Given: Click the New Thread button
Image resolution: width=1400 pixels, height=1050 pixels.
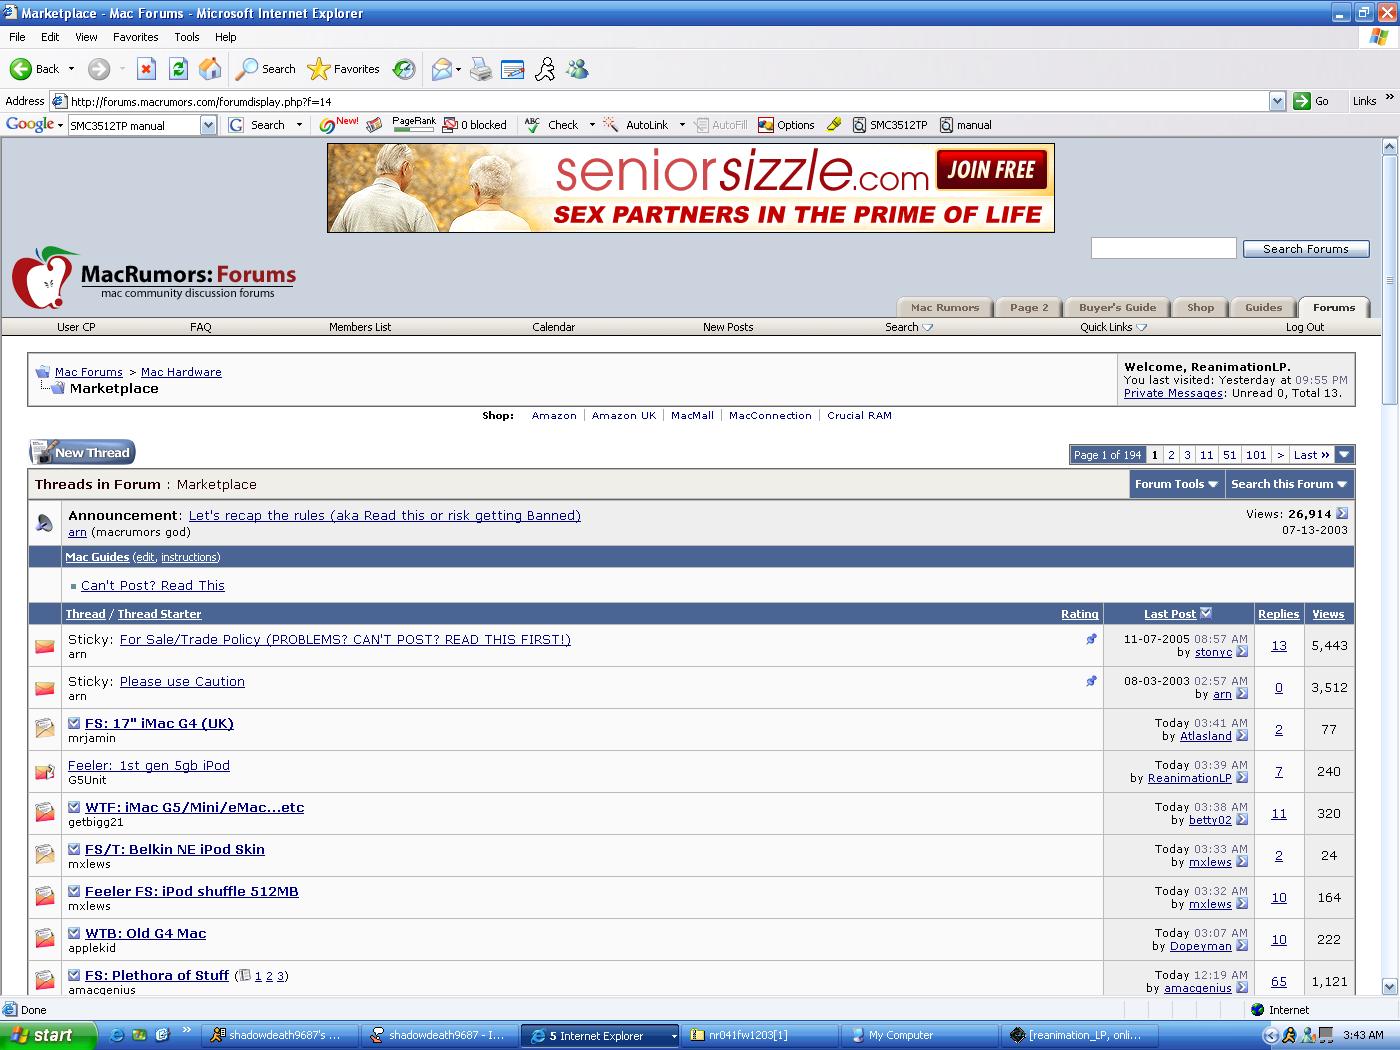Looking at the screenshot, I should tap(82, 453).
